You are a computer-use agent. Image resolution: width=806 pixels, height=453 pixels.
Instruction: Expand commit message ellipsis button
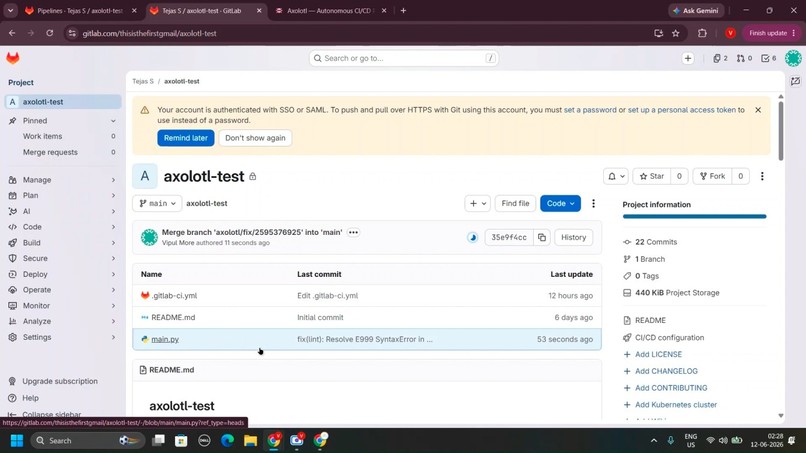pos(353,232)
